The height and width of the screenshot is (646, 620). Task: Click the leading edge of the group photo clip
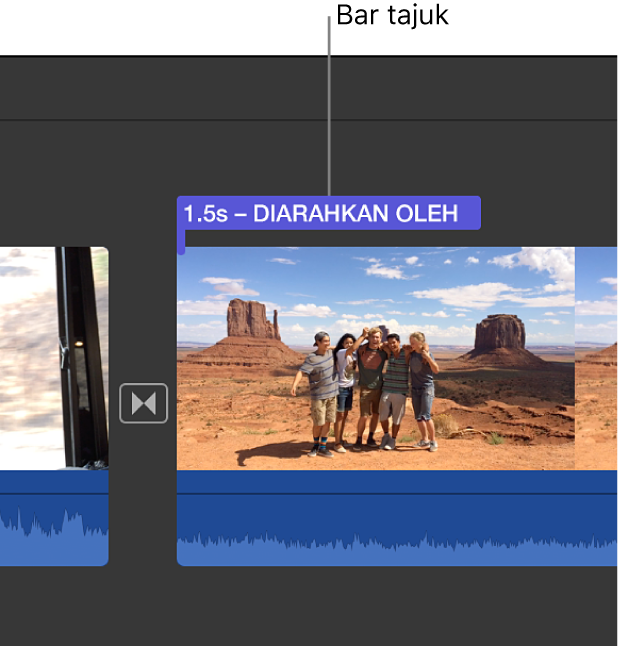pos(178,406)
